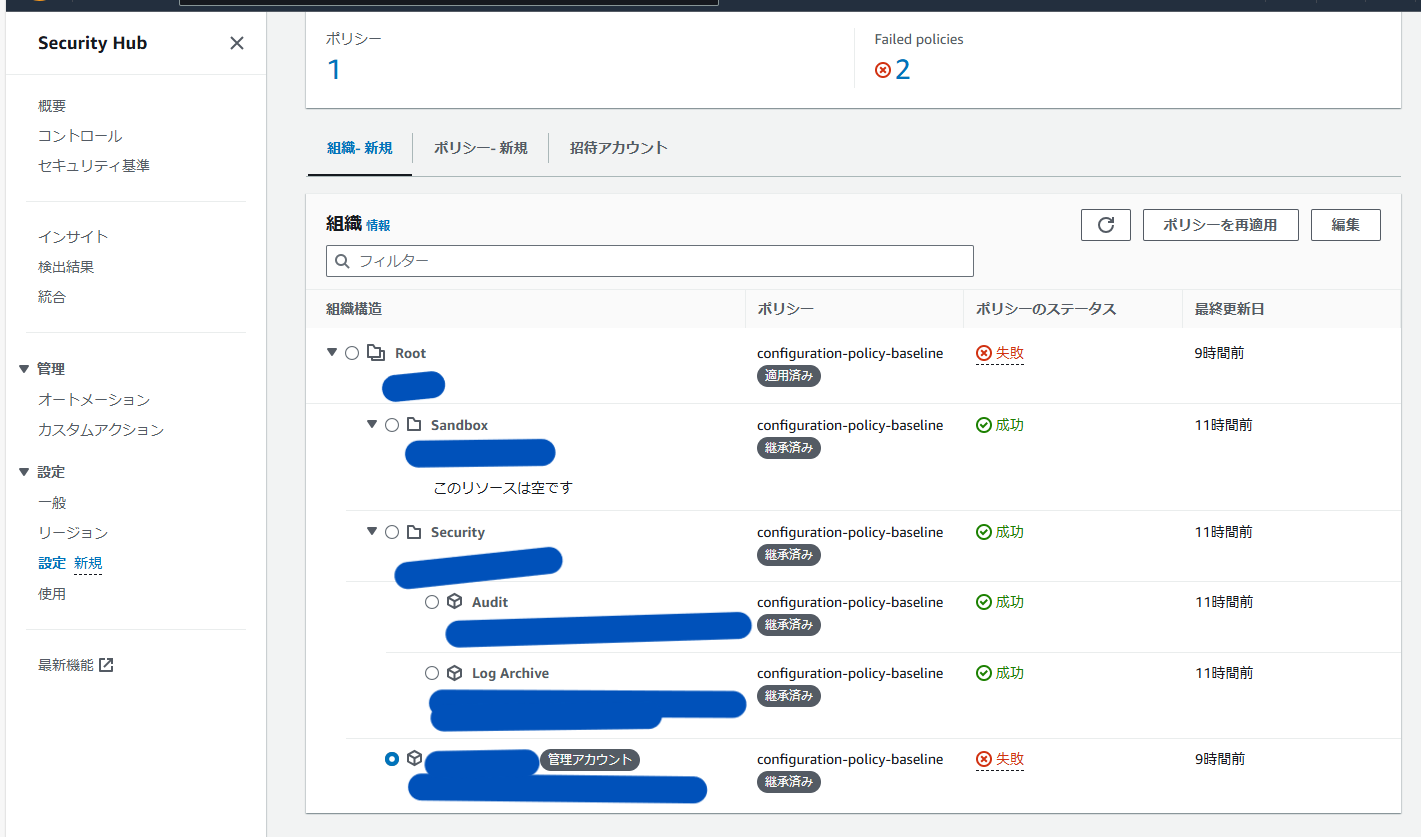Open コントロール in the sidebar

point(80,136)
